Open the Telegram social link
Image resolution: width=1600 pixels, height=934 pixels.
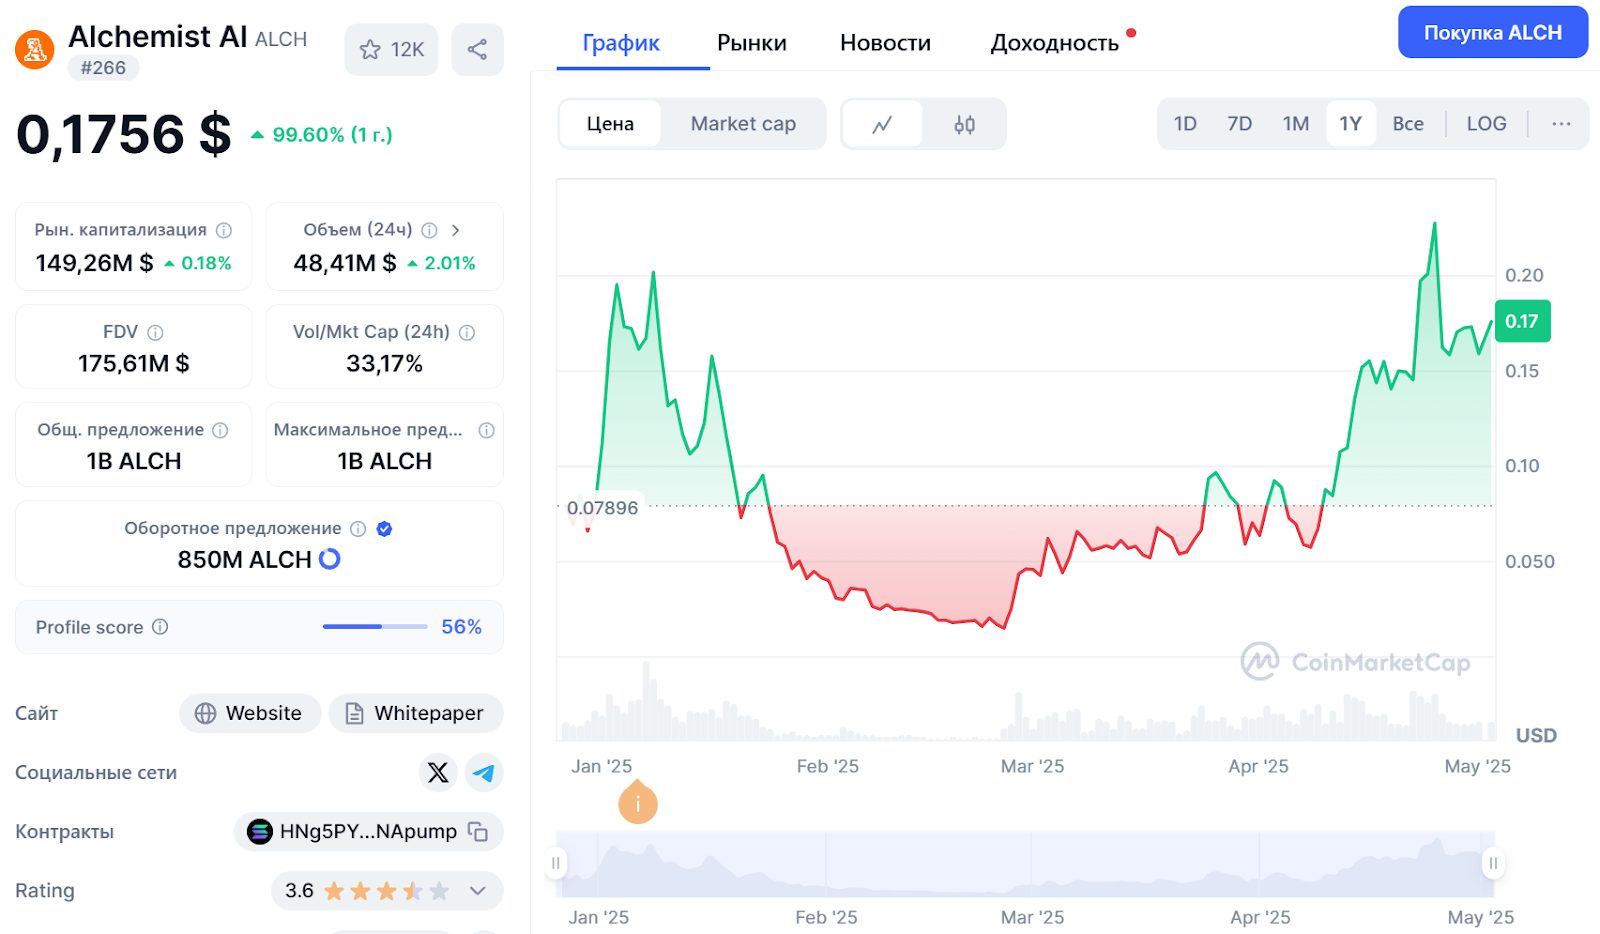(x=484, y=772)
